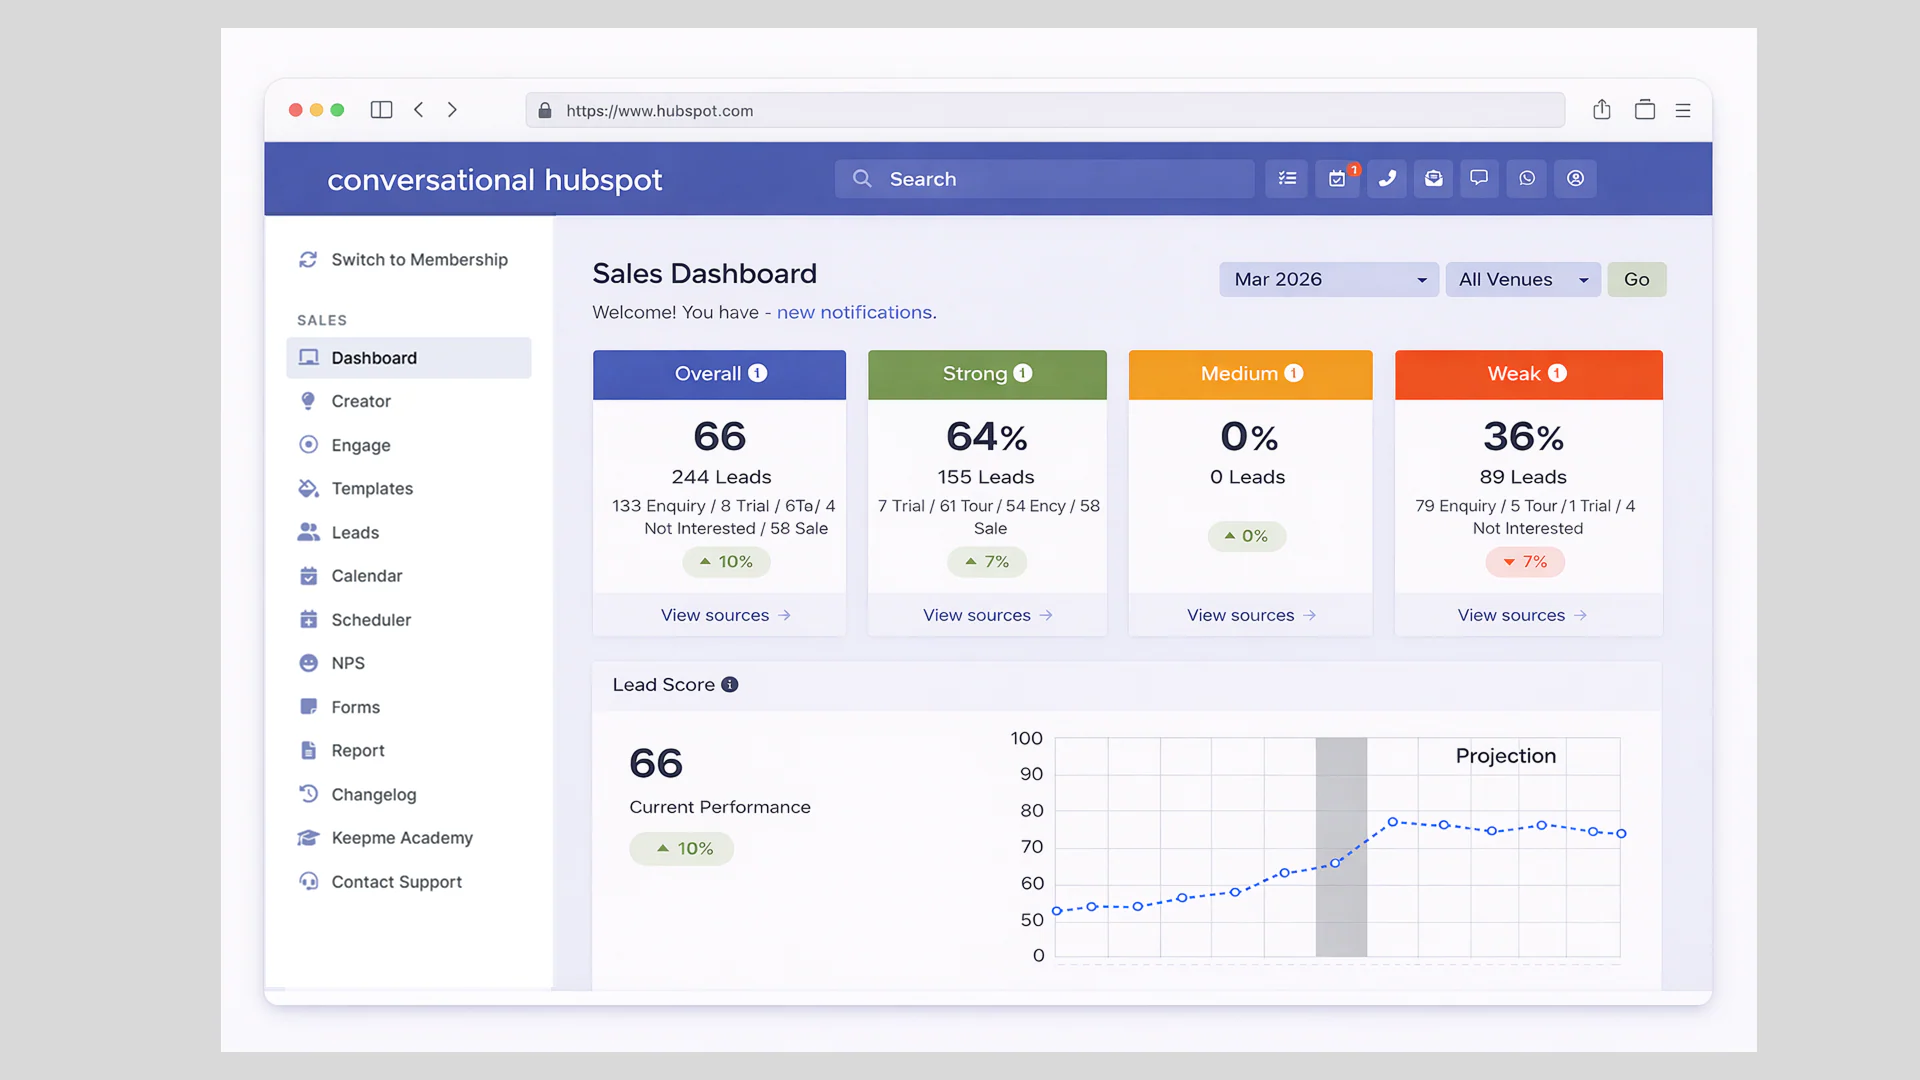Viewport: 1920px width, 1080px height.
Task: Select Dashboard in the sales sidebar
Action: point(409,358)
